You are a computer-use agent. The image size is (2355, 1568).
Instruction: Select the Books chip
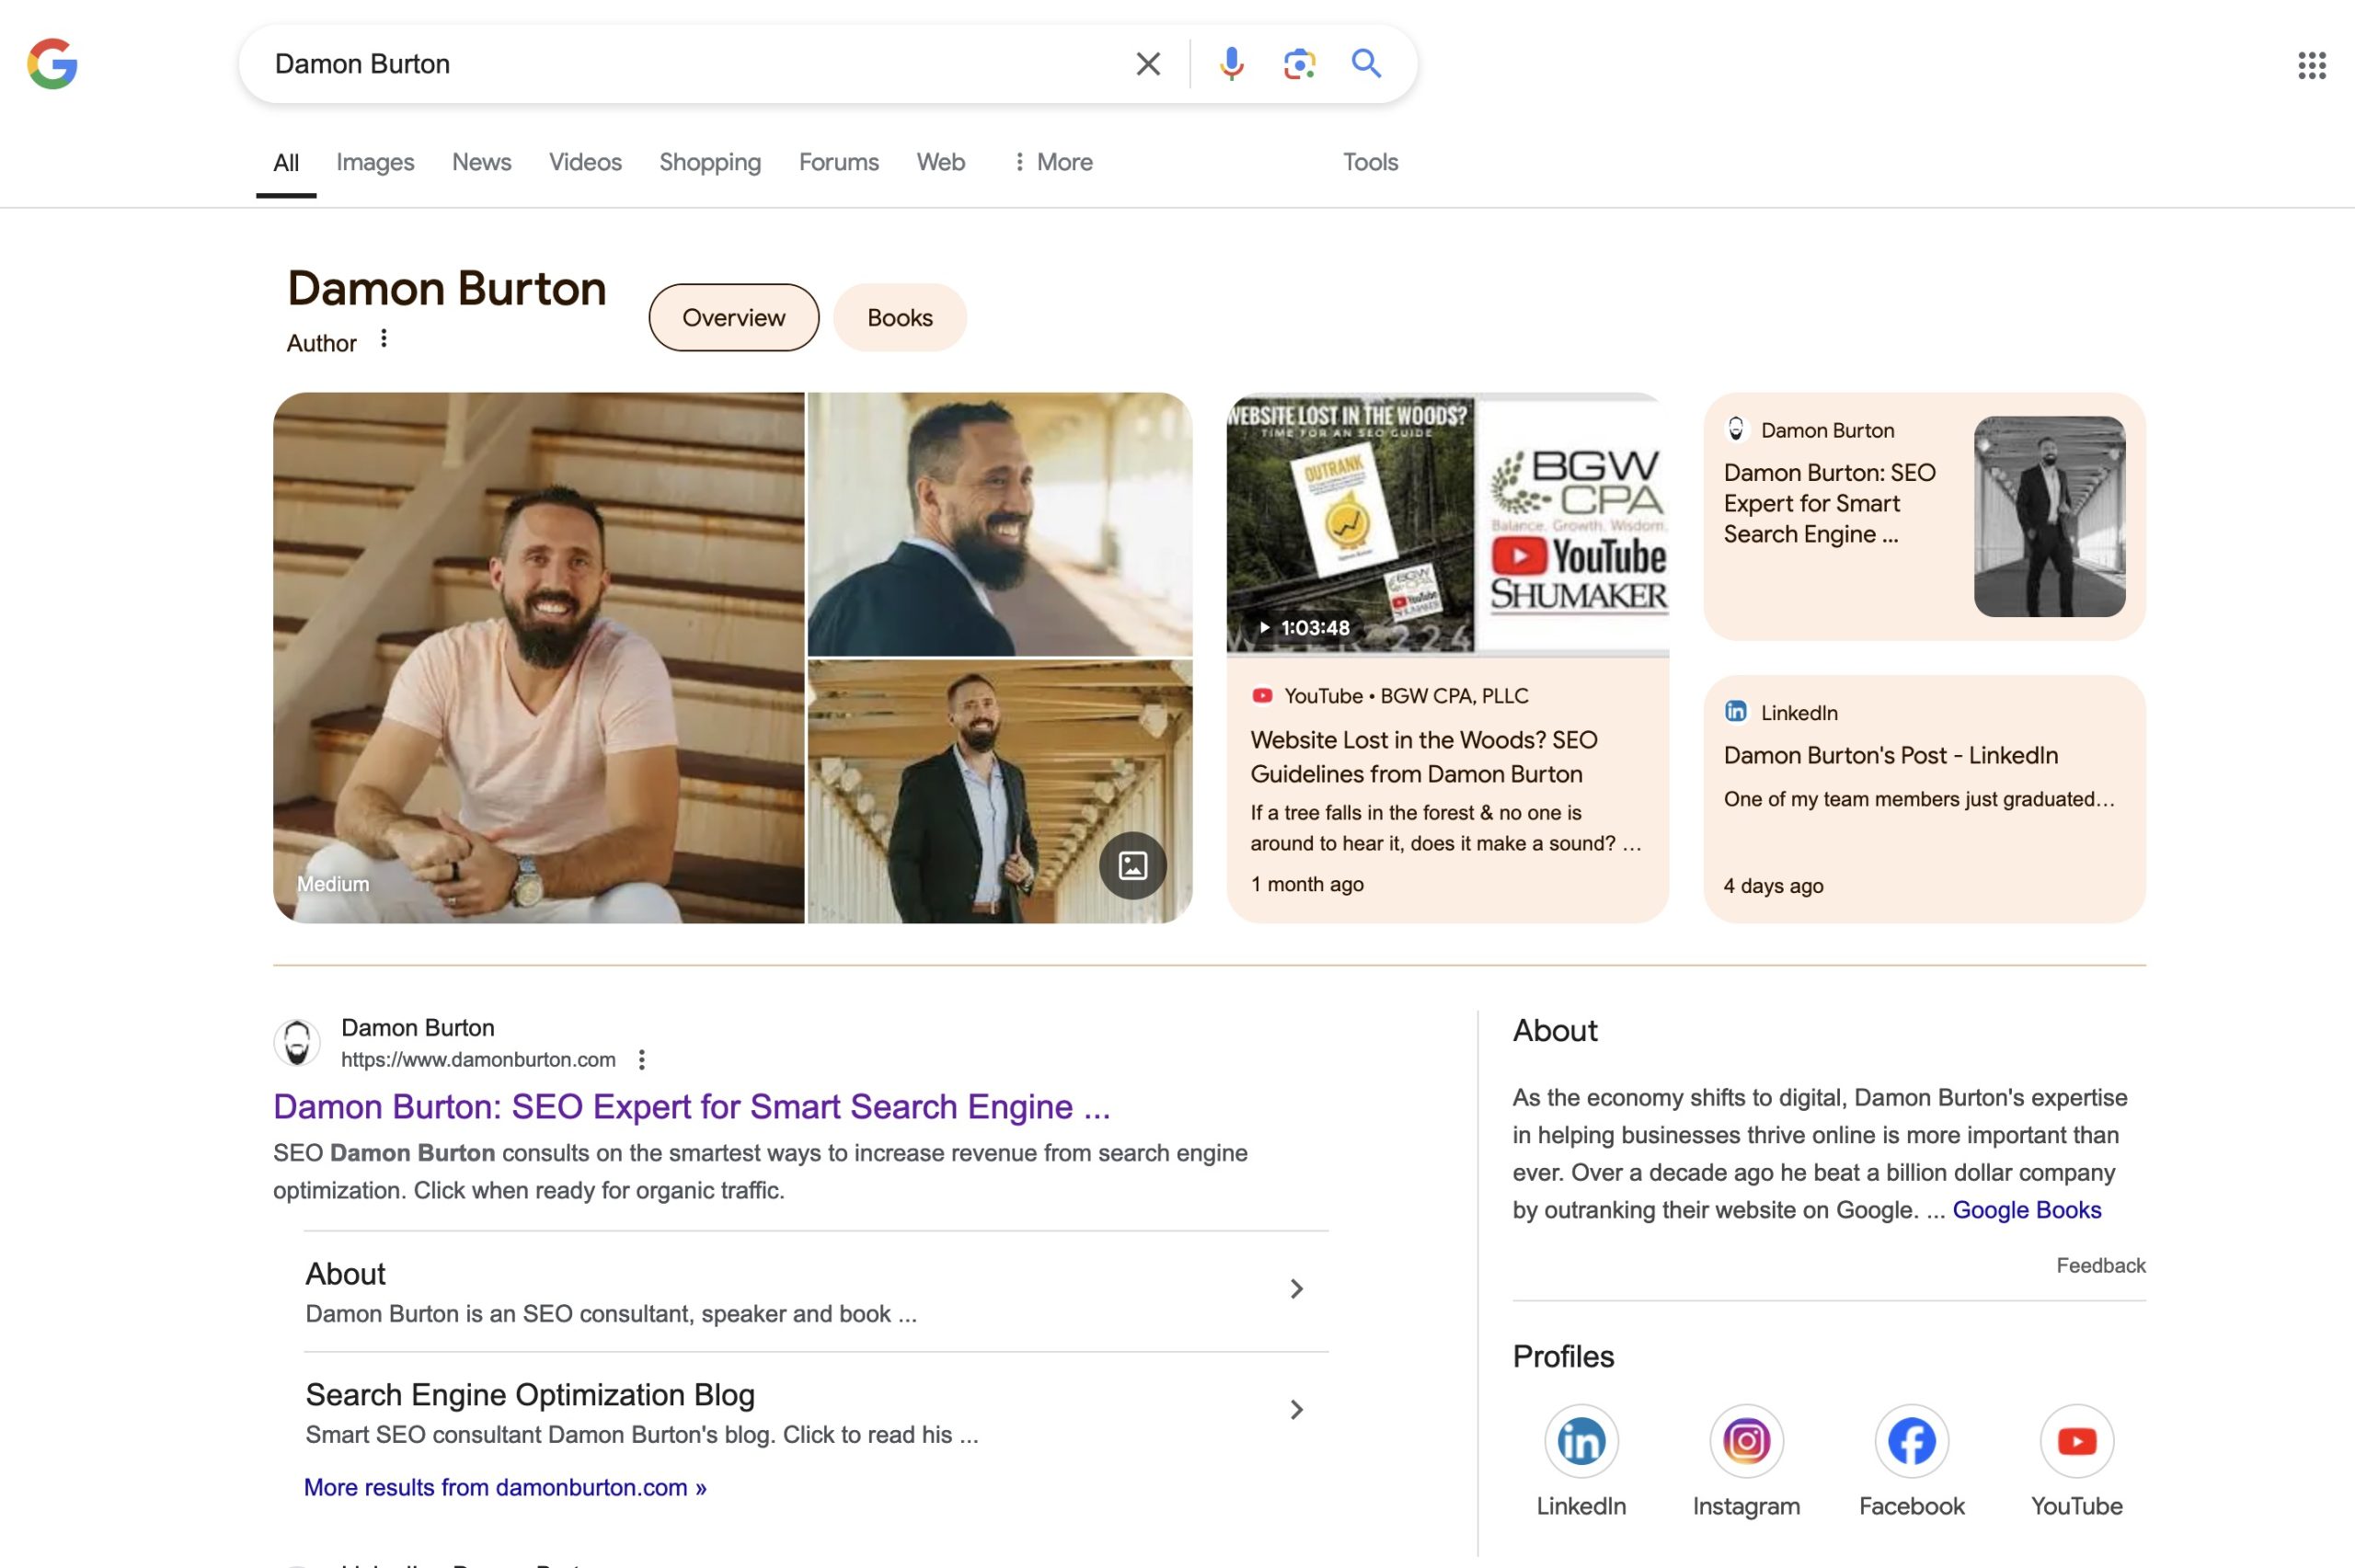pyautogui.click(x=899, y=318)
